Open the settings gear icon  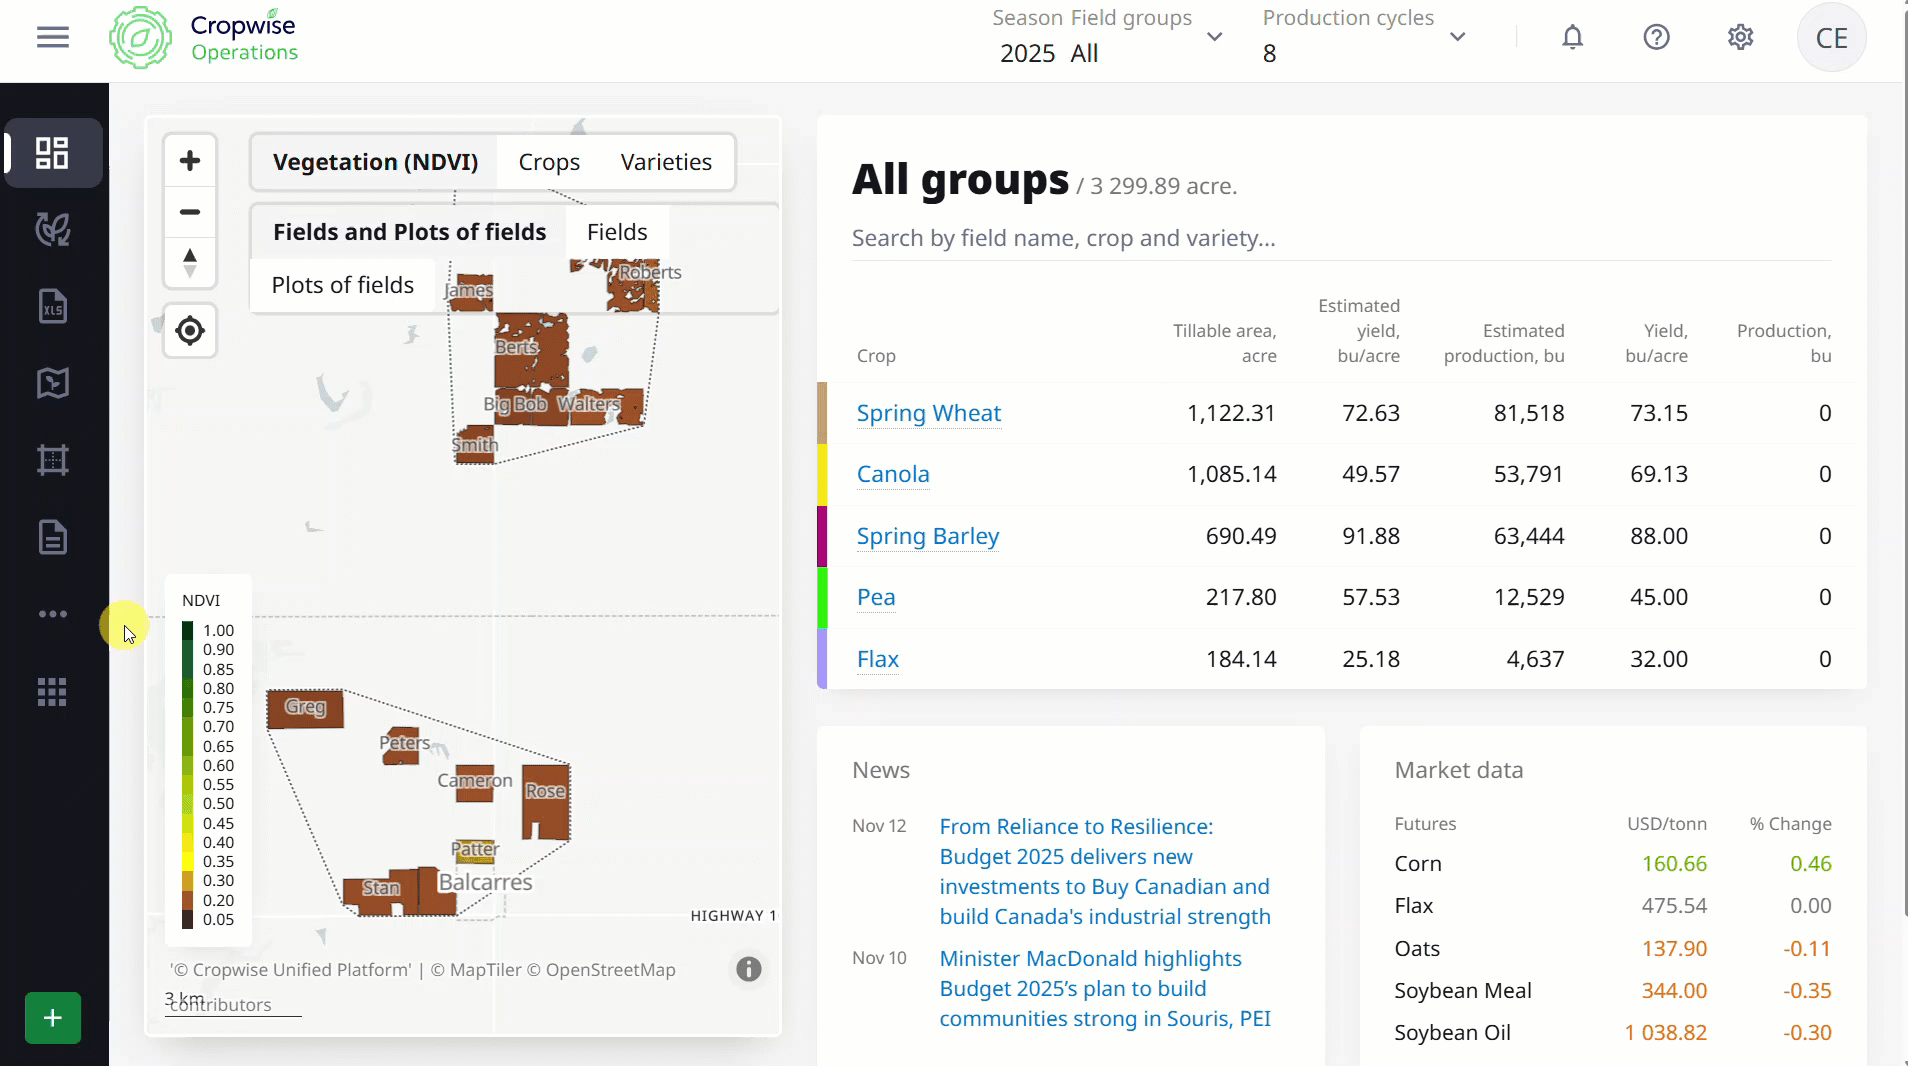click(1740, 38)
